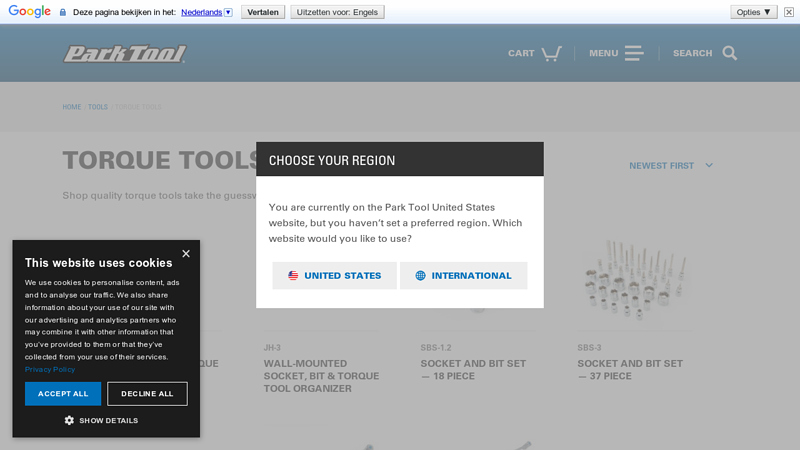Go to Tools breadcrumb
The height and width of the screenshot is (450, 800).
(98, 107)
